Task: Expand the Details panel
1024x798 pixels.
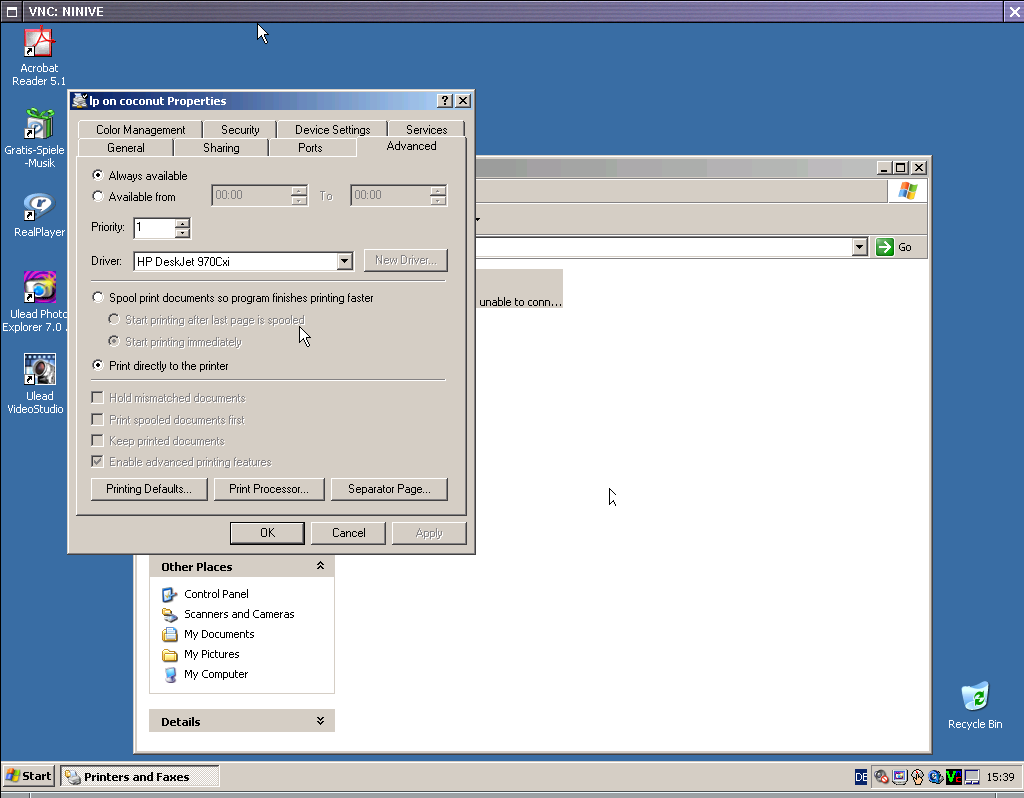Action: [x=320, y=721]
